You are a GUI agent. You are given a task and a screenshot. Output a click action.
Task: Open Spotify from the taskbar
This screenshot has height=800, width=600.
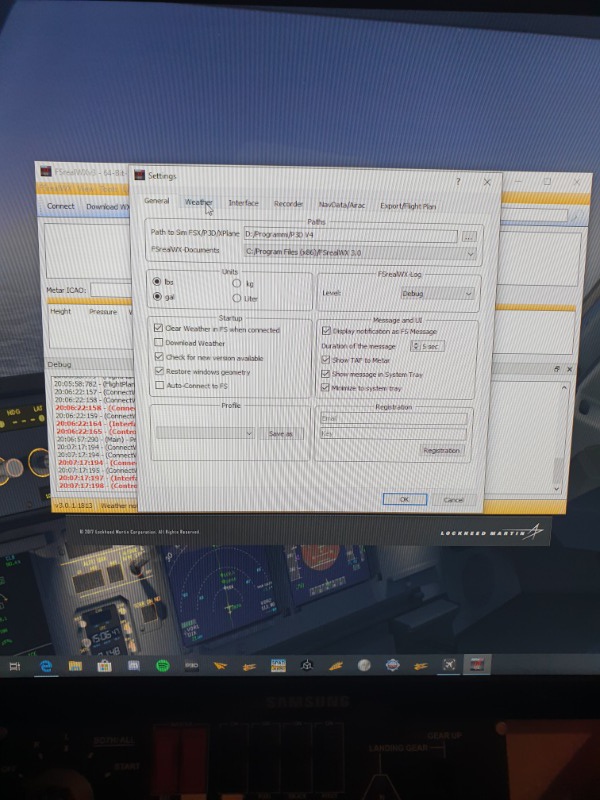163,666
